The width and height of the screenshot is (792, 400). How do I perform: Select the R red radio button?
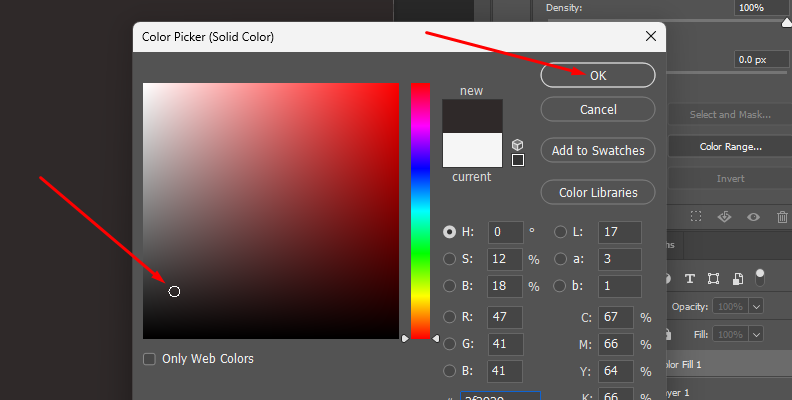450,317
